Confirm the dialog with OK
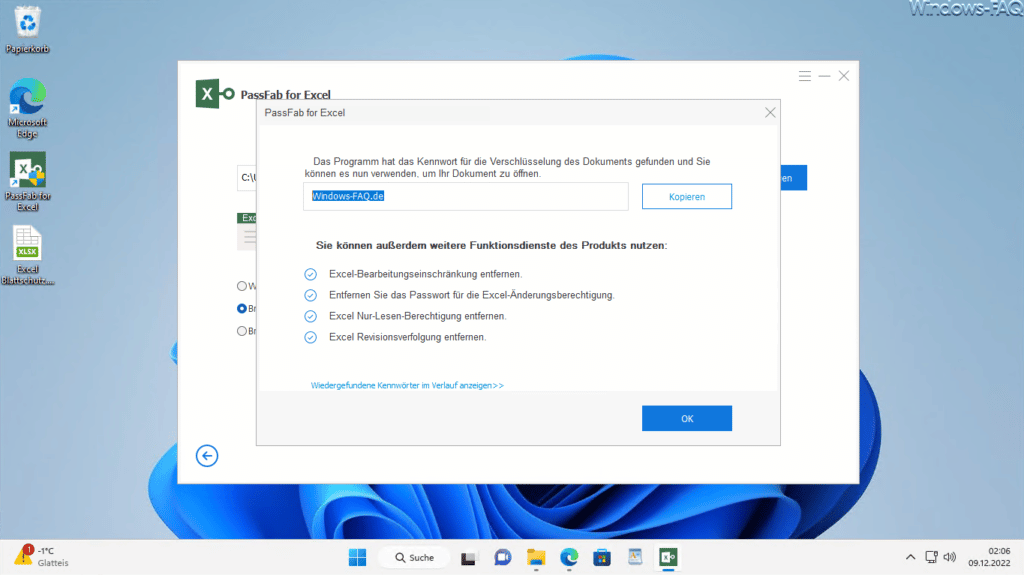The image size is (1024, 575). tap(686, 418)
